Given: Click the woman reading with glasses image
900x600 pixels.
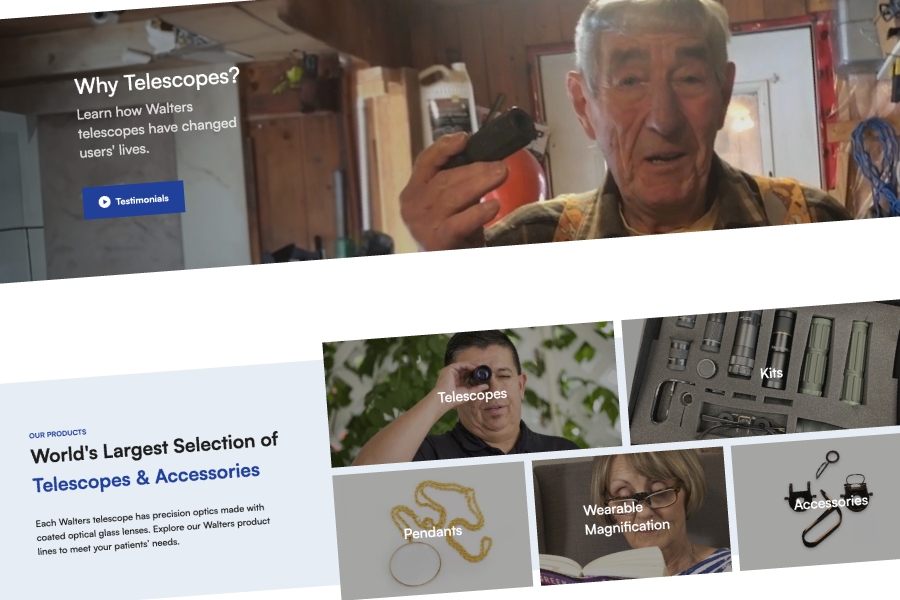Looking at the screenshot, I should (631, 516).
